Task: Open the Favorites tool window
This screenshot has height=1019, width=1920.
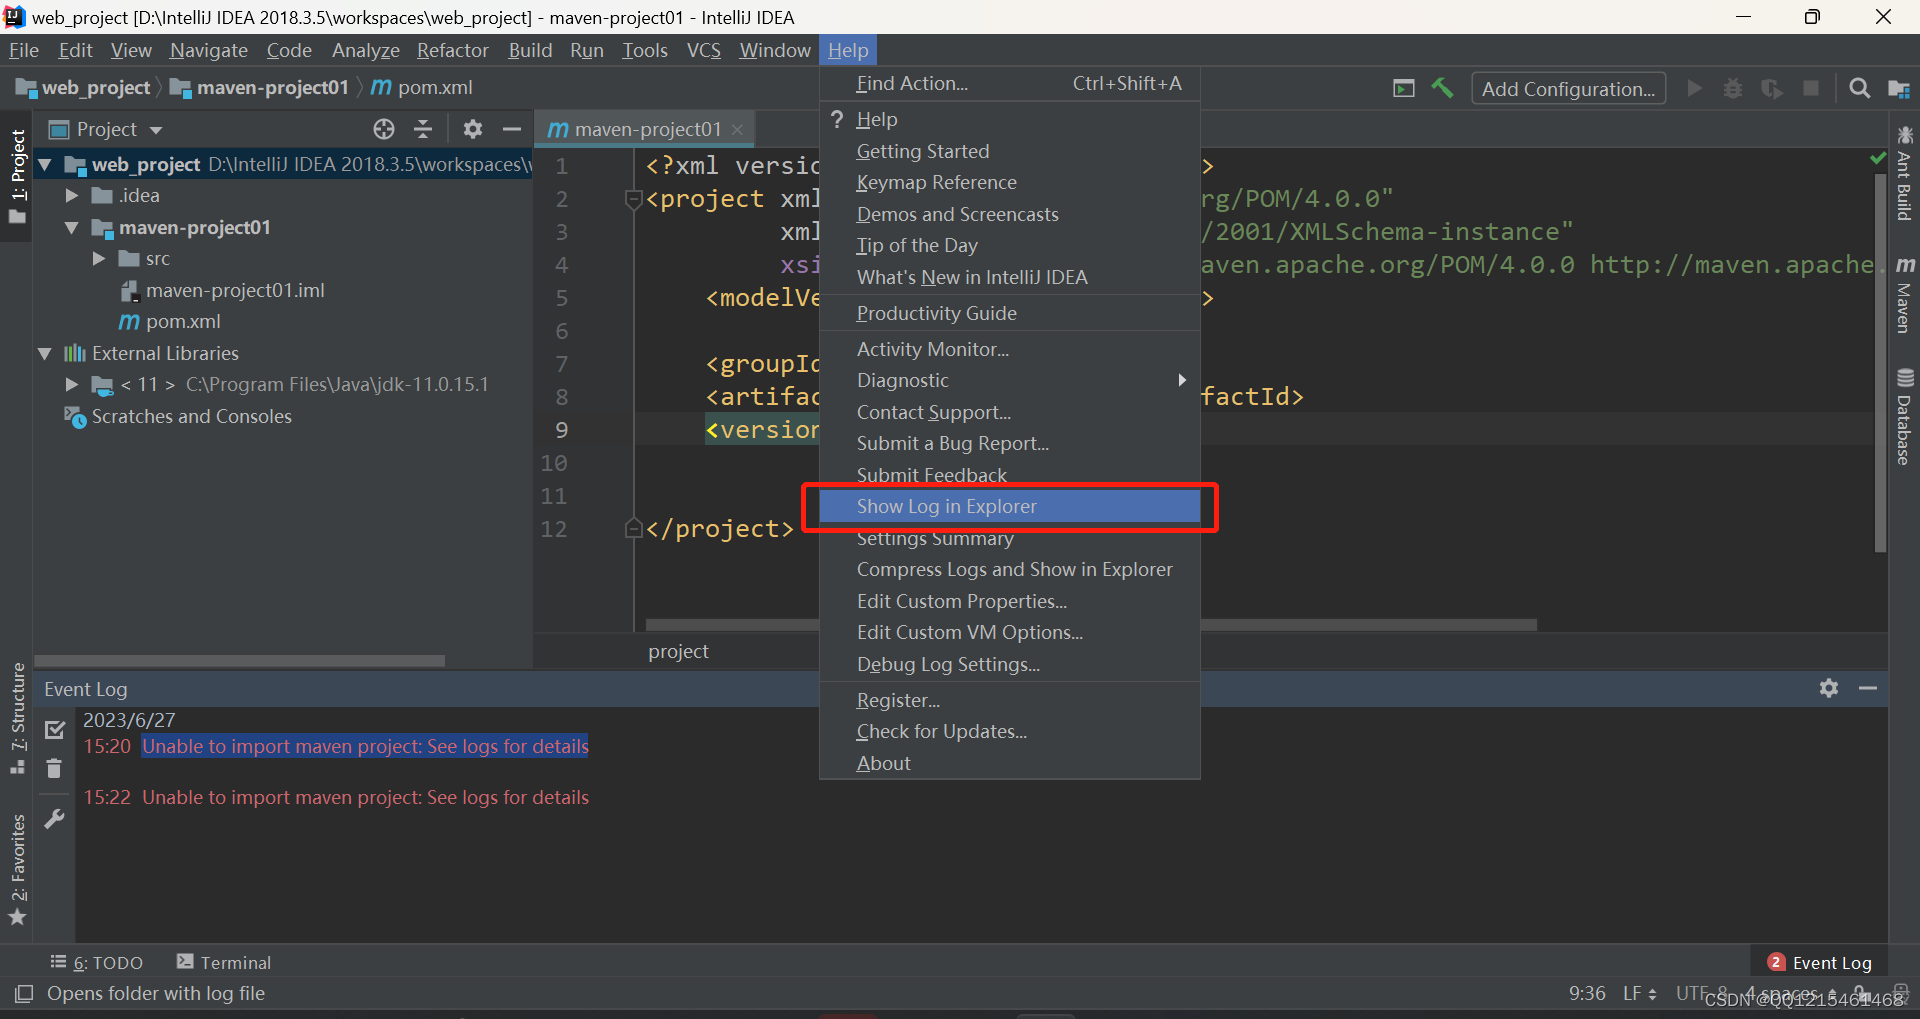Action: click(17, 870)
